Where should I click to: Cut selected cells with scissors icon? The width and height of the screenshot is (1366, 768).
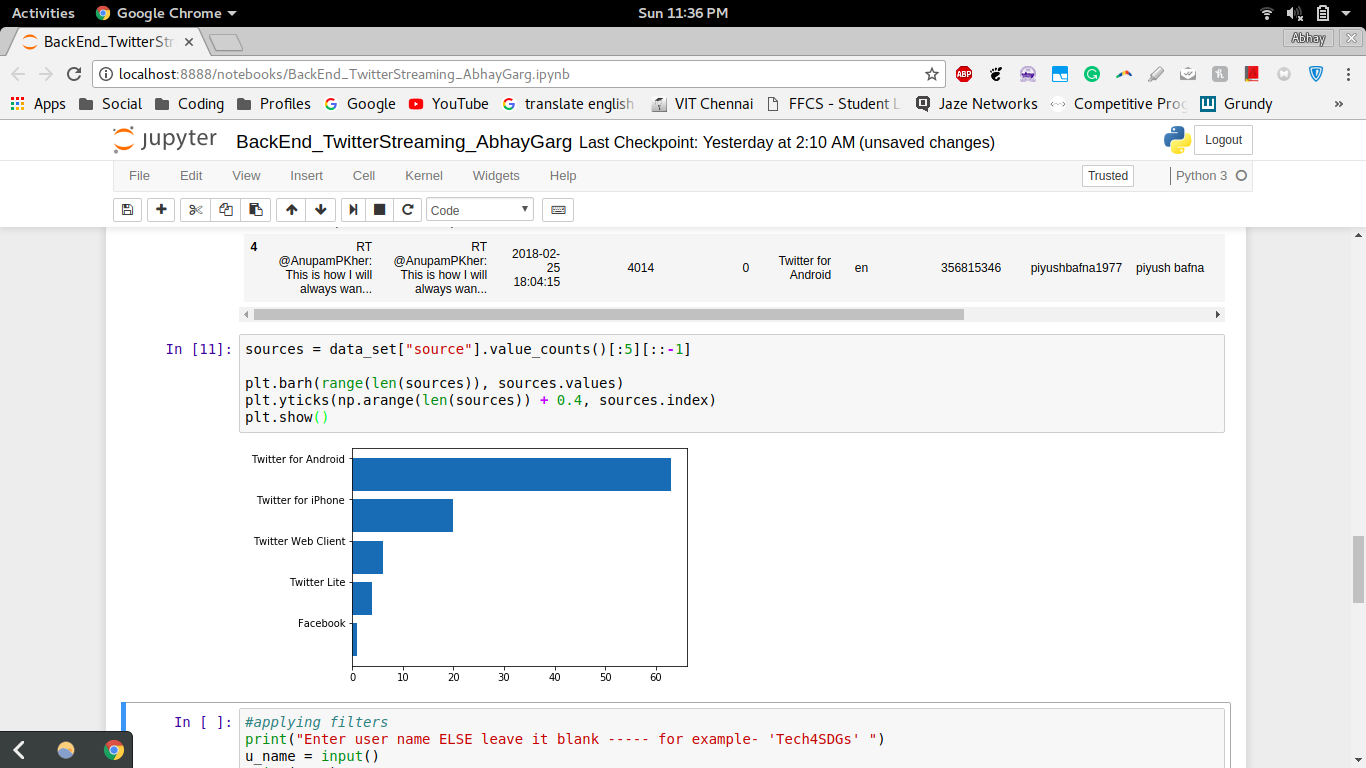tap(196, 210)
